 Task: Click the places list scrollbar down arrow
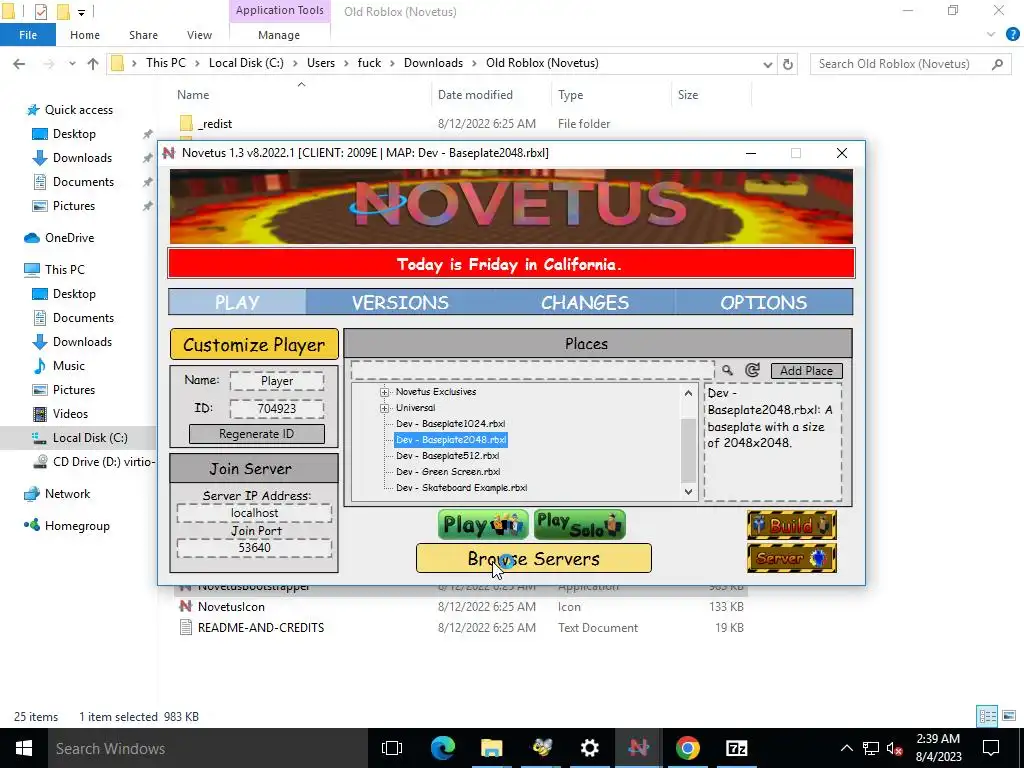(688, 492)
